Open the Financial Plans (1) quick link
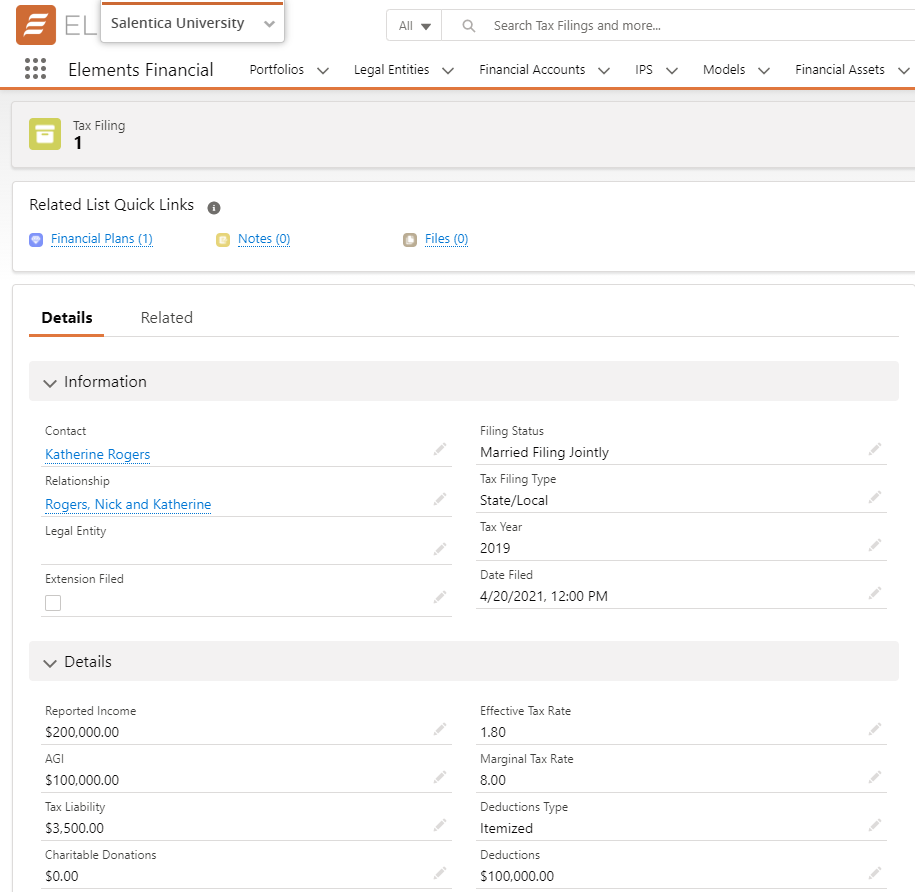The height and width of the screenshot is (892, 915). click(x=101, y=239)
